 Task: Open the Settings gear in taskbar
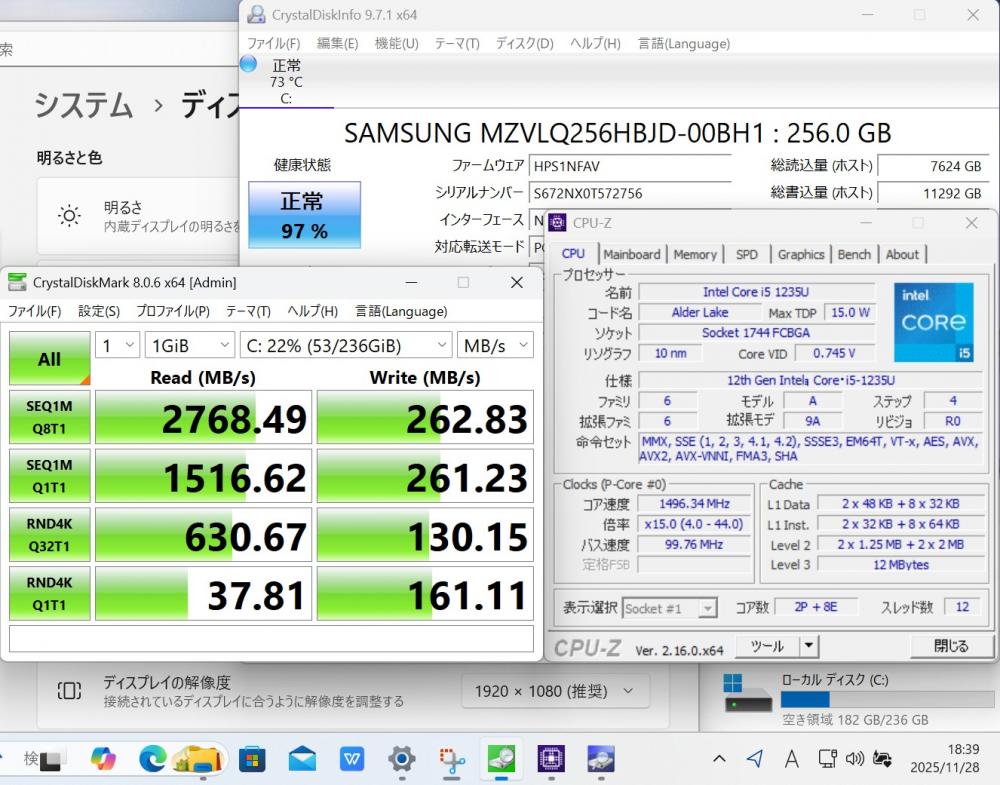(x=401, y=759)
